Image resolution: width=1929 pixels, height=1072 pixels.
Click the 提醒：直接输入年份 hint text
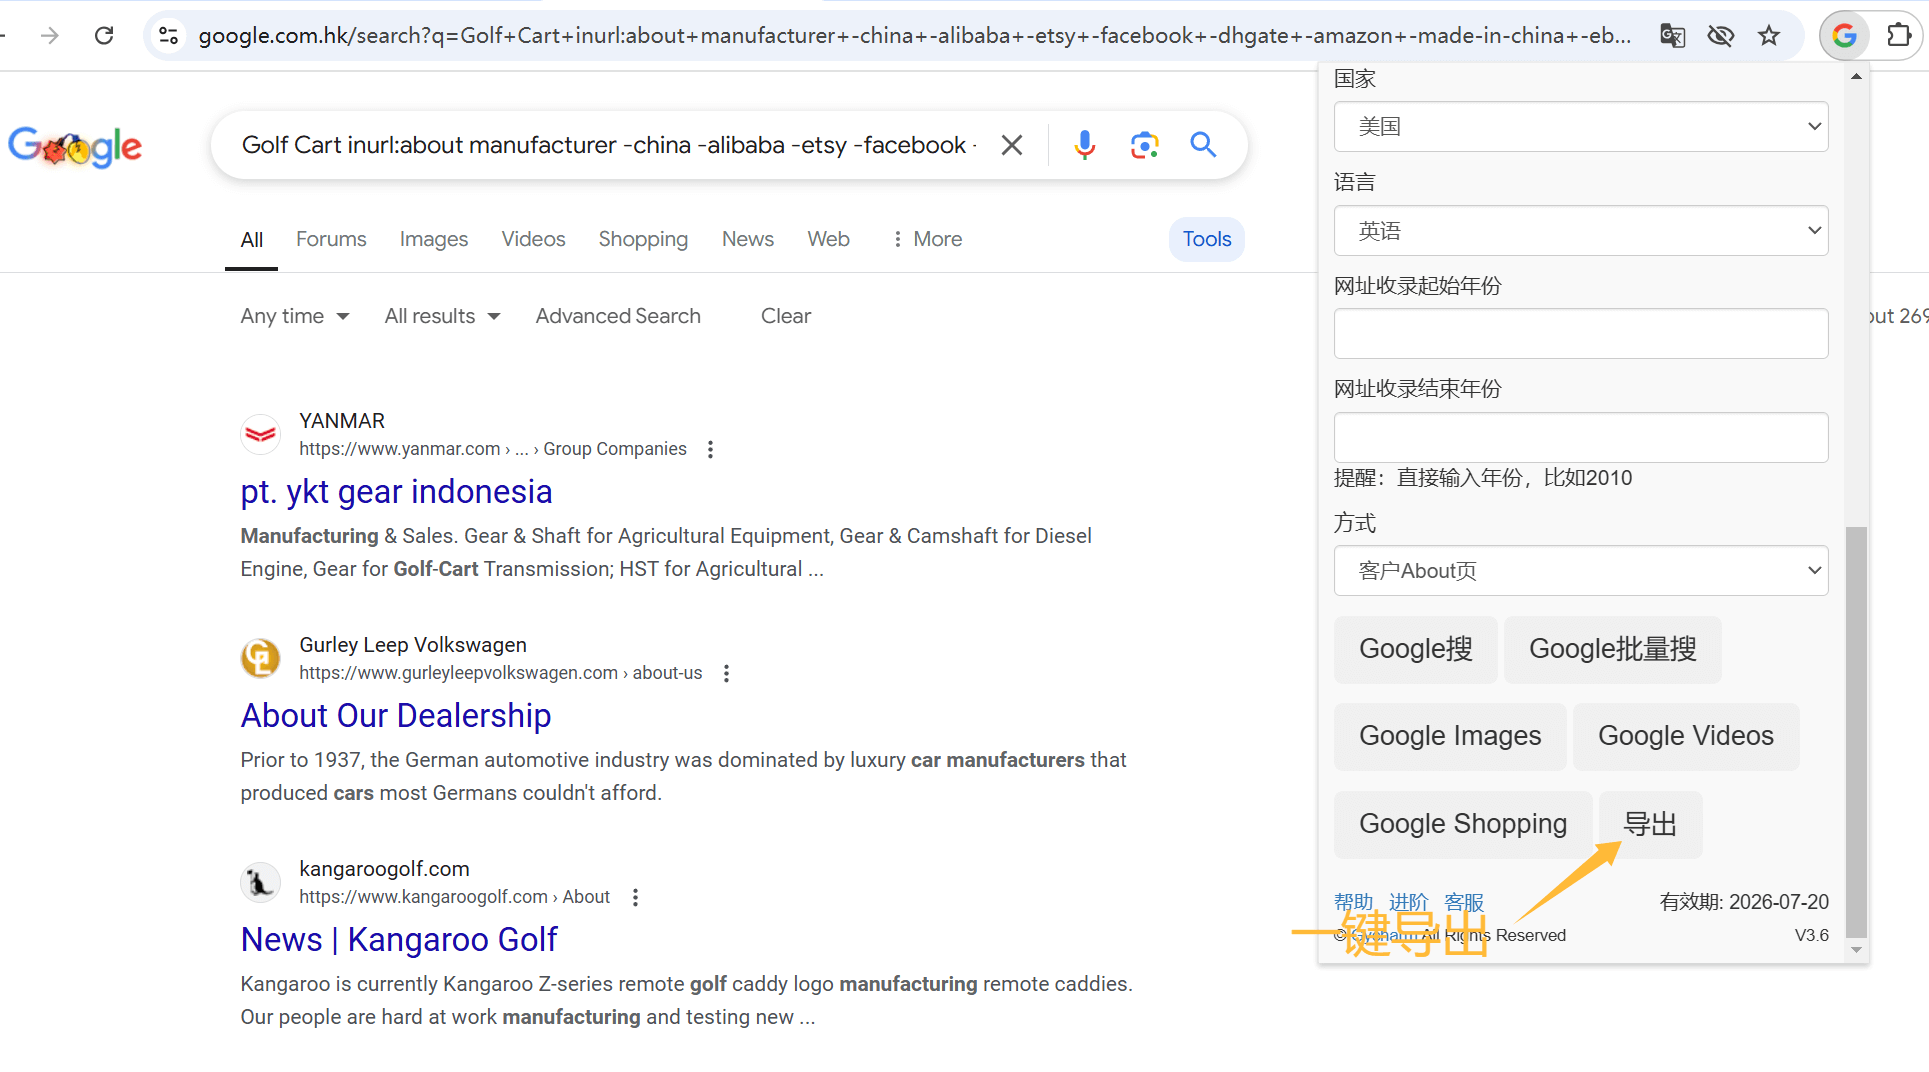(x=1482, y=478)
